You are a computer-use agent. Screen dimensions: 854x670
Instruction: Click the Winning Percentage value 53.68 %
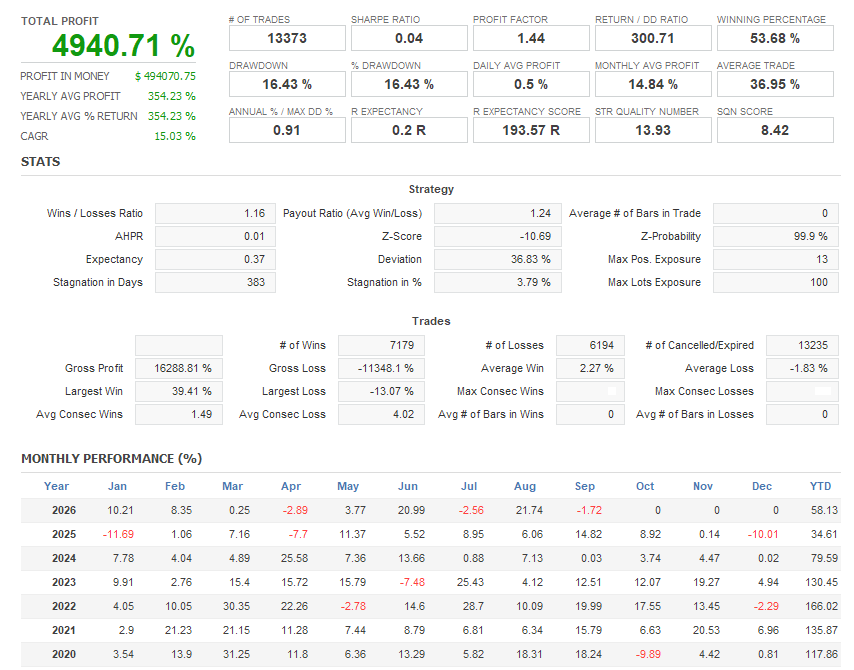tap(775, 39)
